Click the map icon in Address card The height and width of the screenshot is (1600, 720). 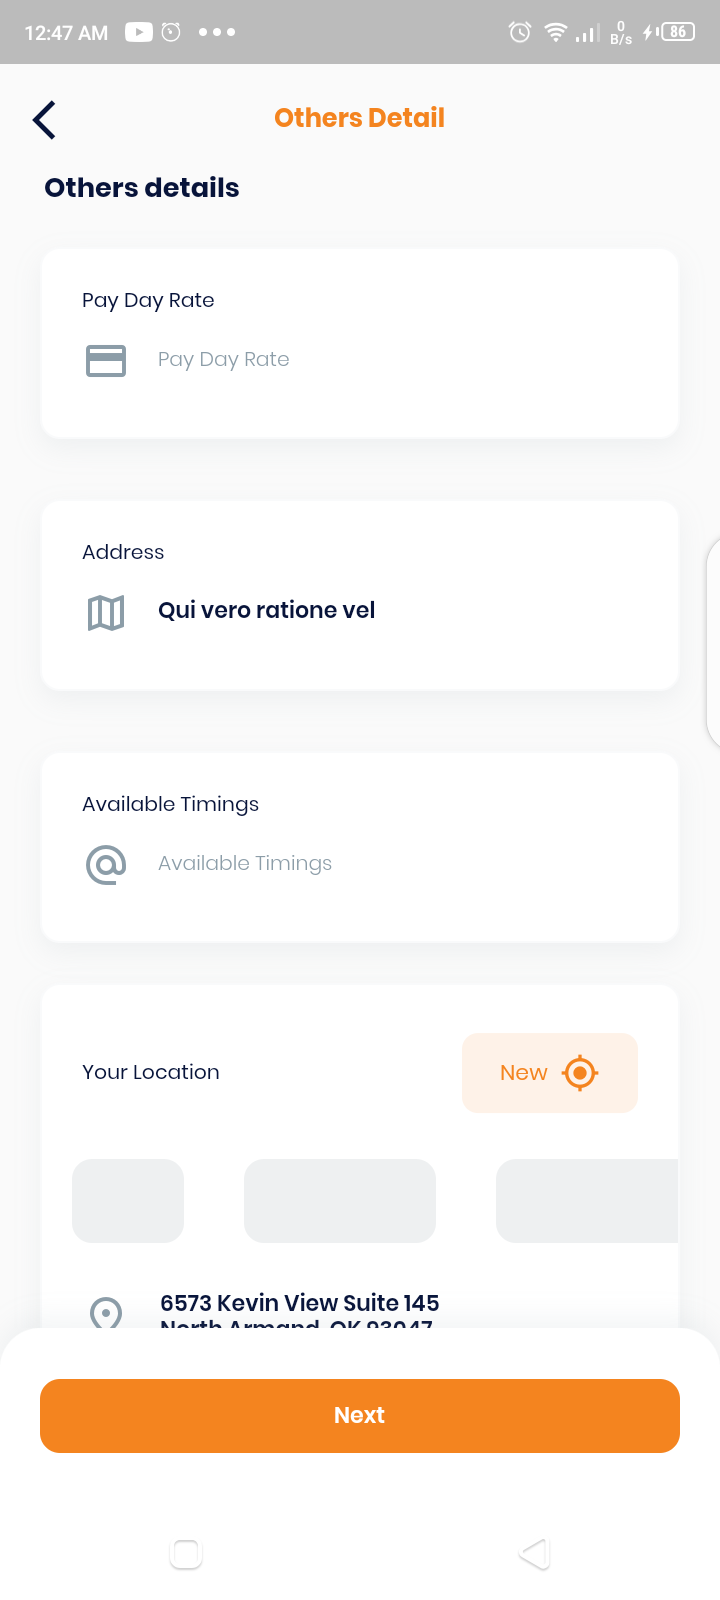point(106,612)
